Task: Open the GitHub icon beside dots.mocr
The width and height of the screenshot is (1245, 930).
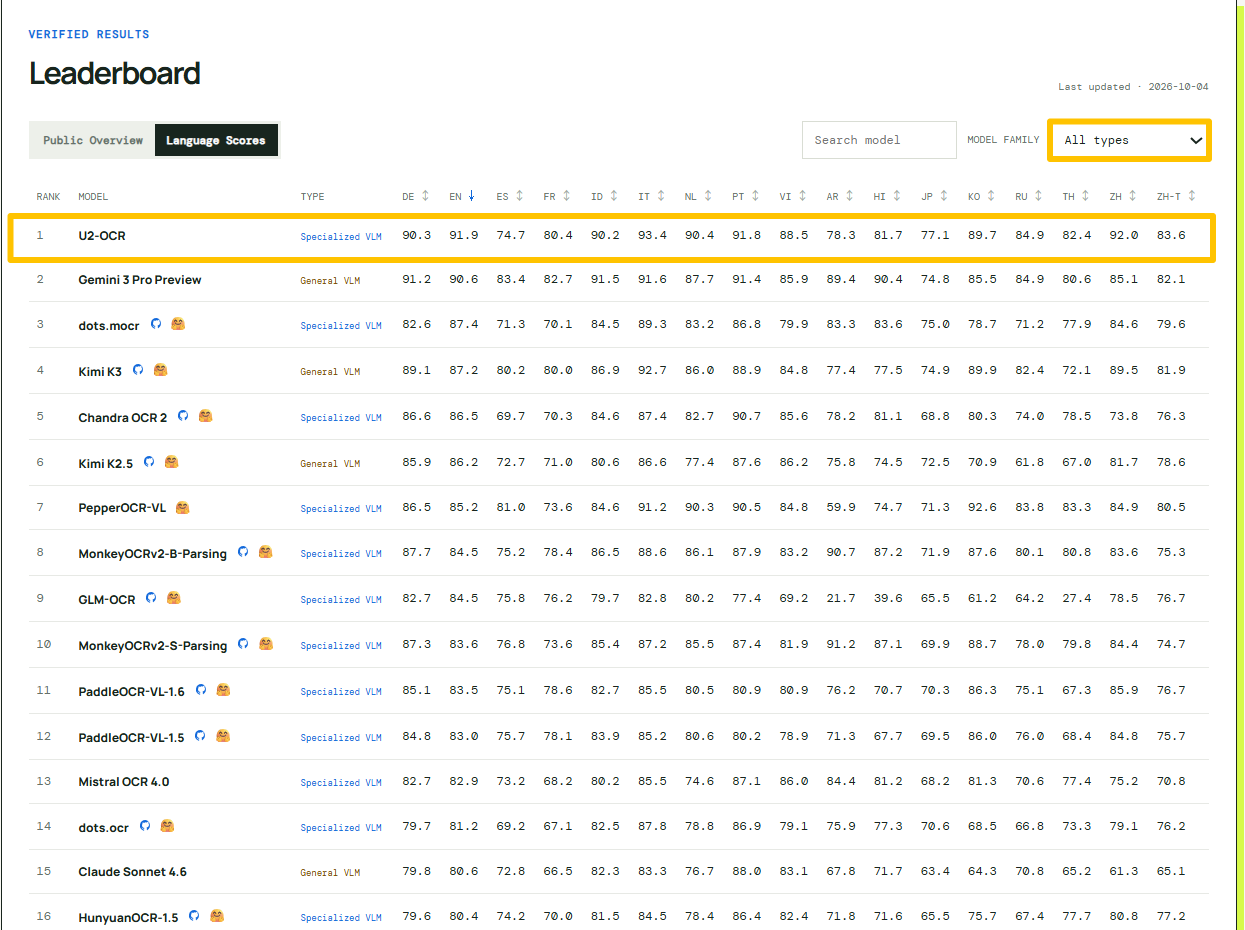Action: (x=156, y=324)
